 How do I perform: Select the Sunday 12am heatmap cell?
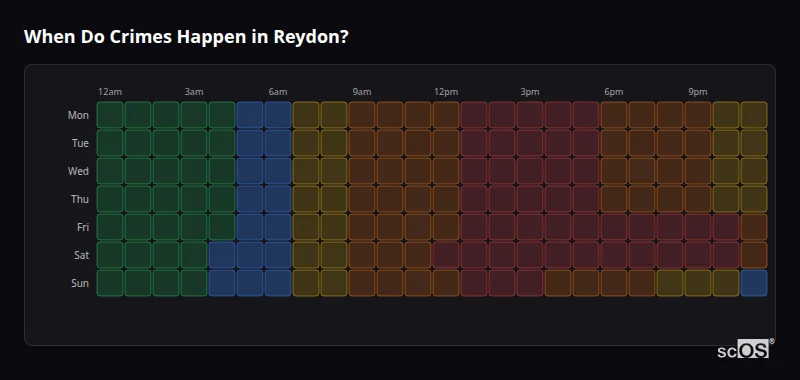[x=110, y=283]
